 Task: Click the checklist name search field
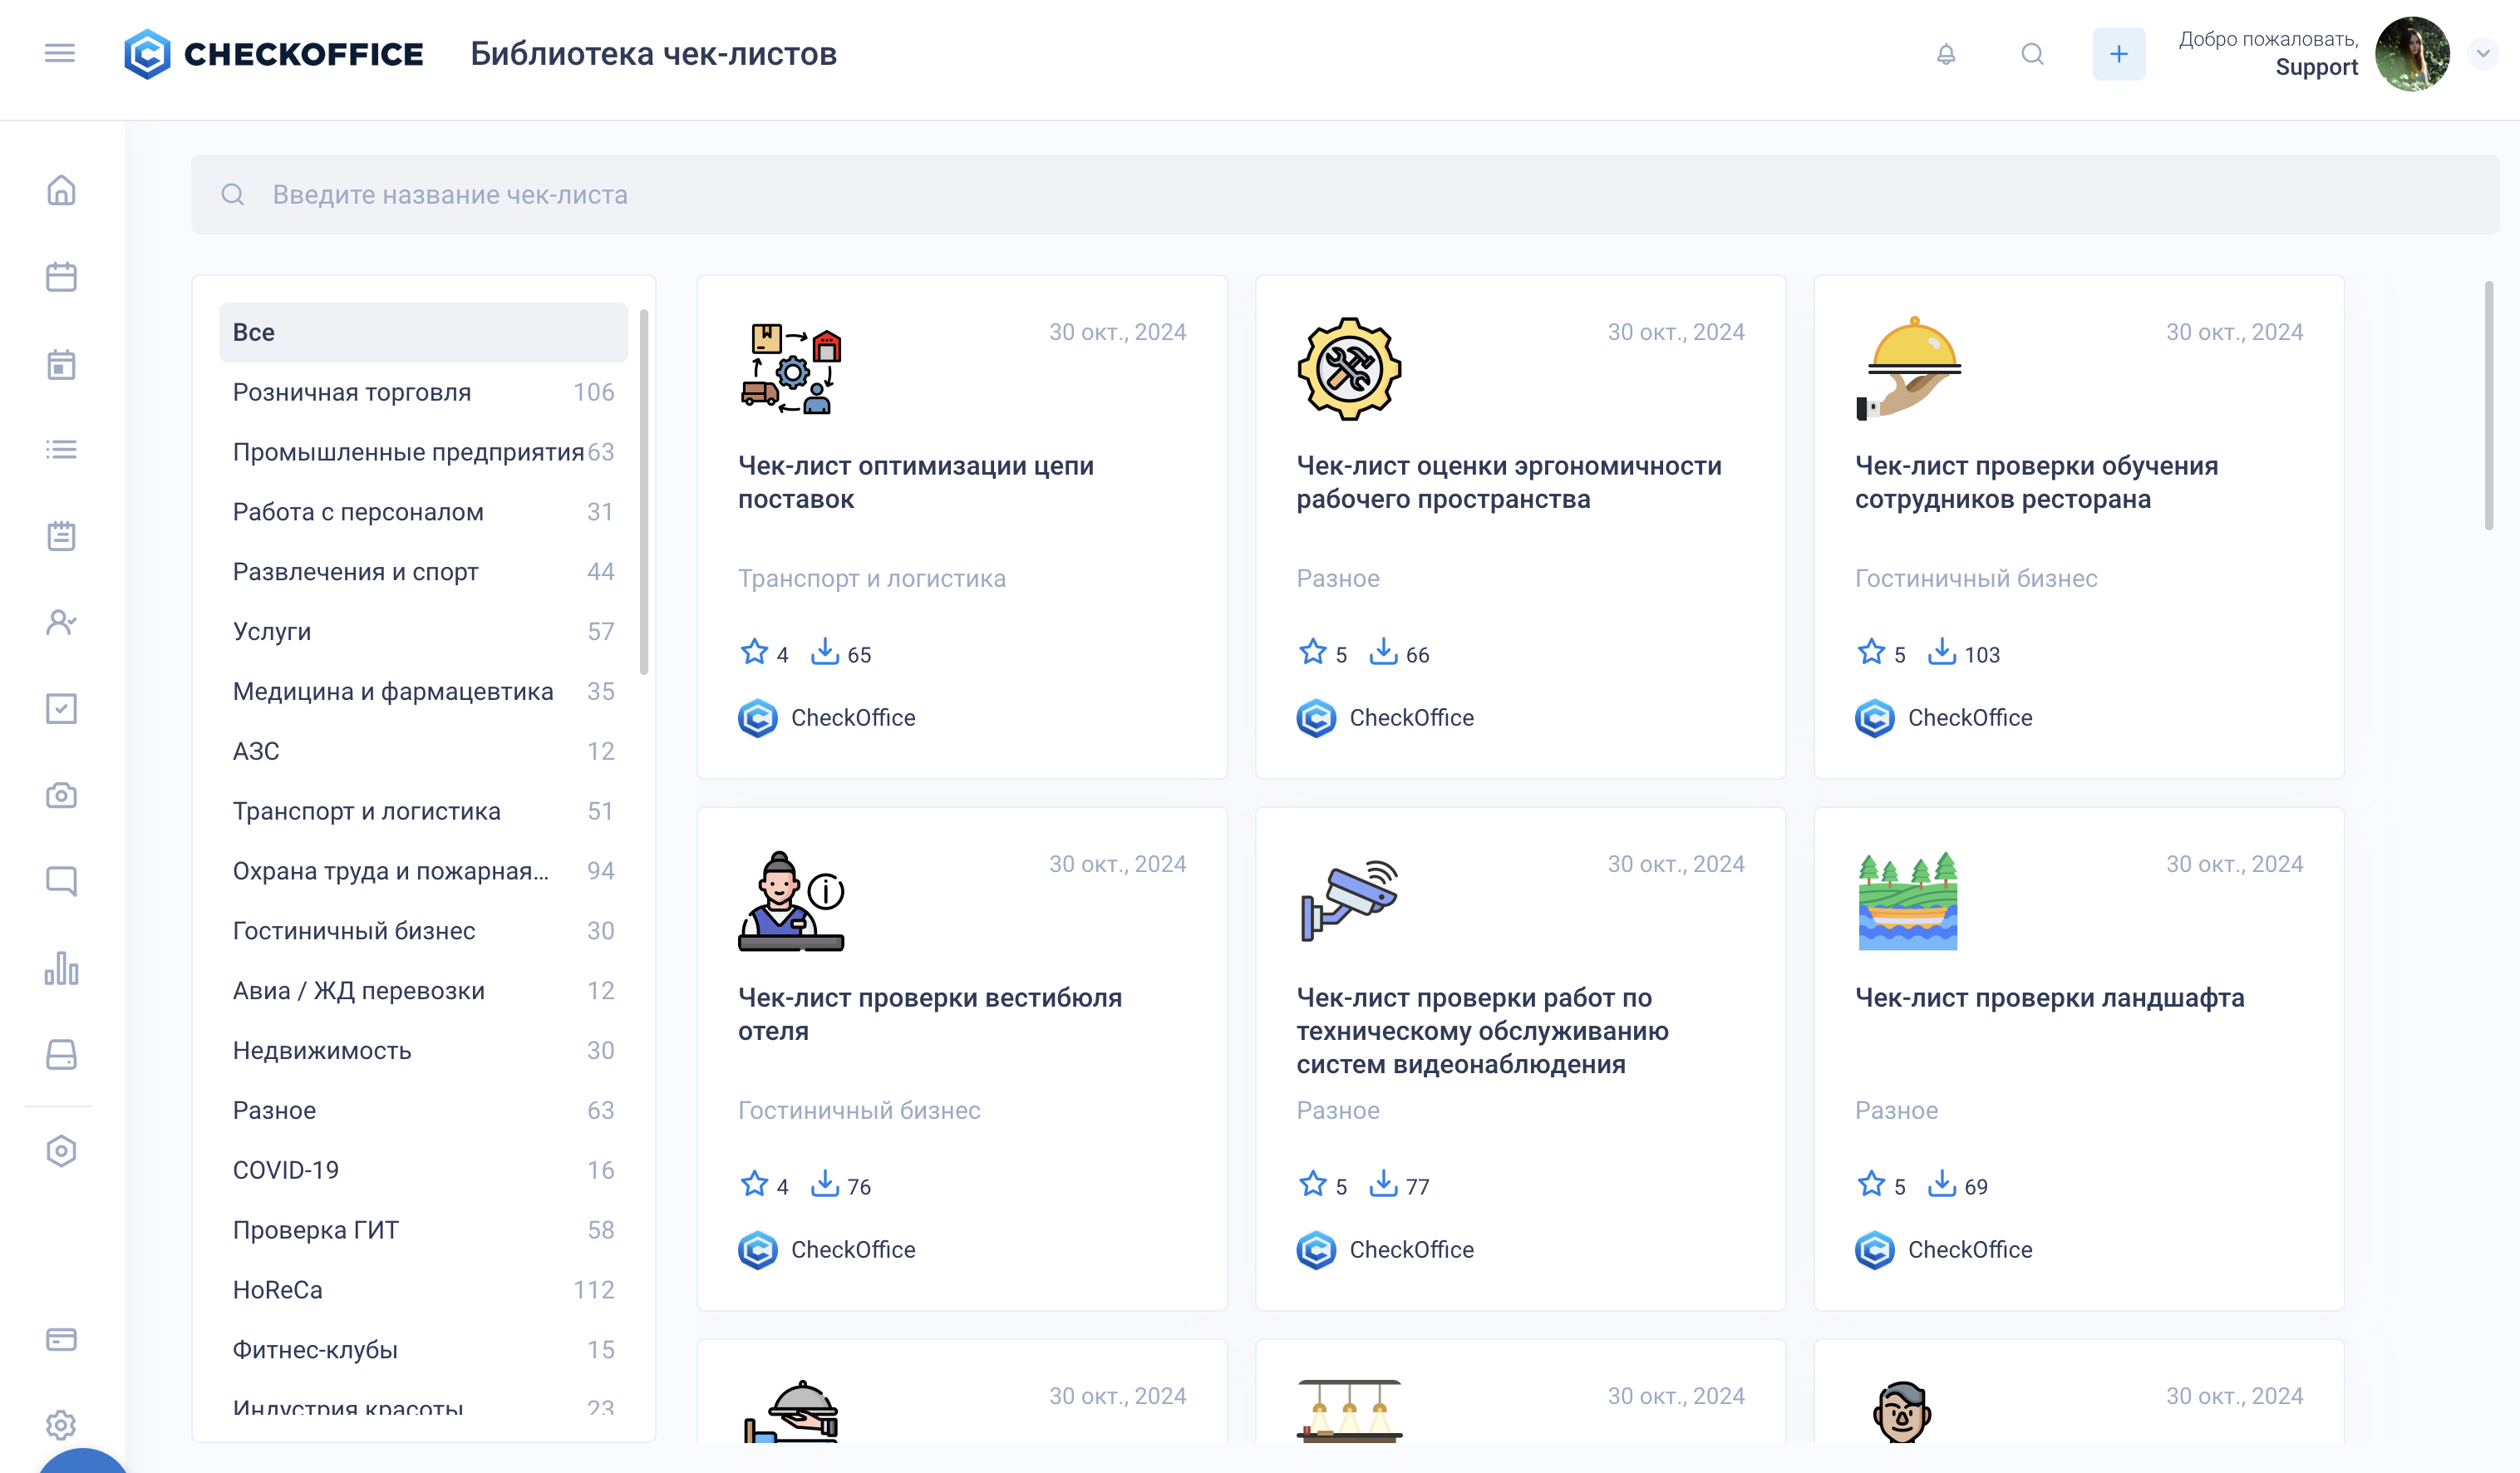click(1344, 195)
